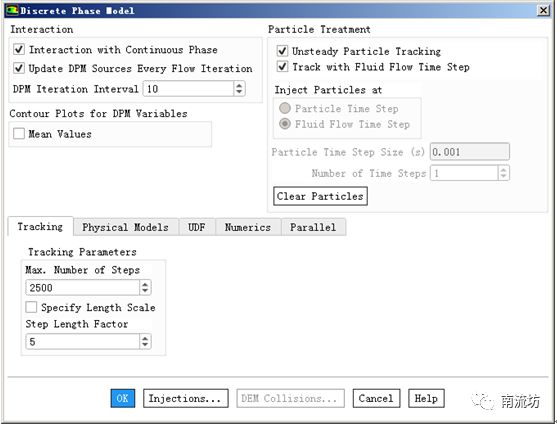Toggle Track with Fluid Flow Time Step
This screenshot has height=426, width=557.
(x=282, y=66)
